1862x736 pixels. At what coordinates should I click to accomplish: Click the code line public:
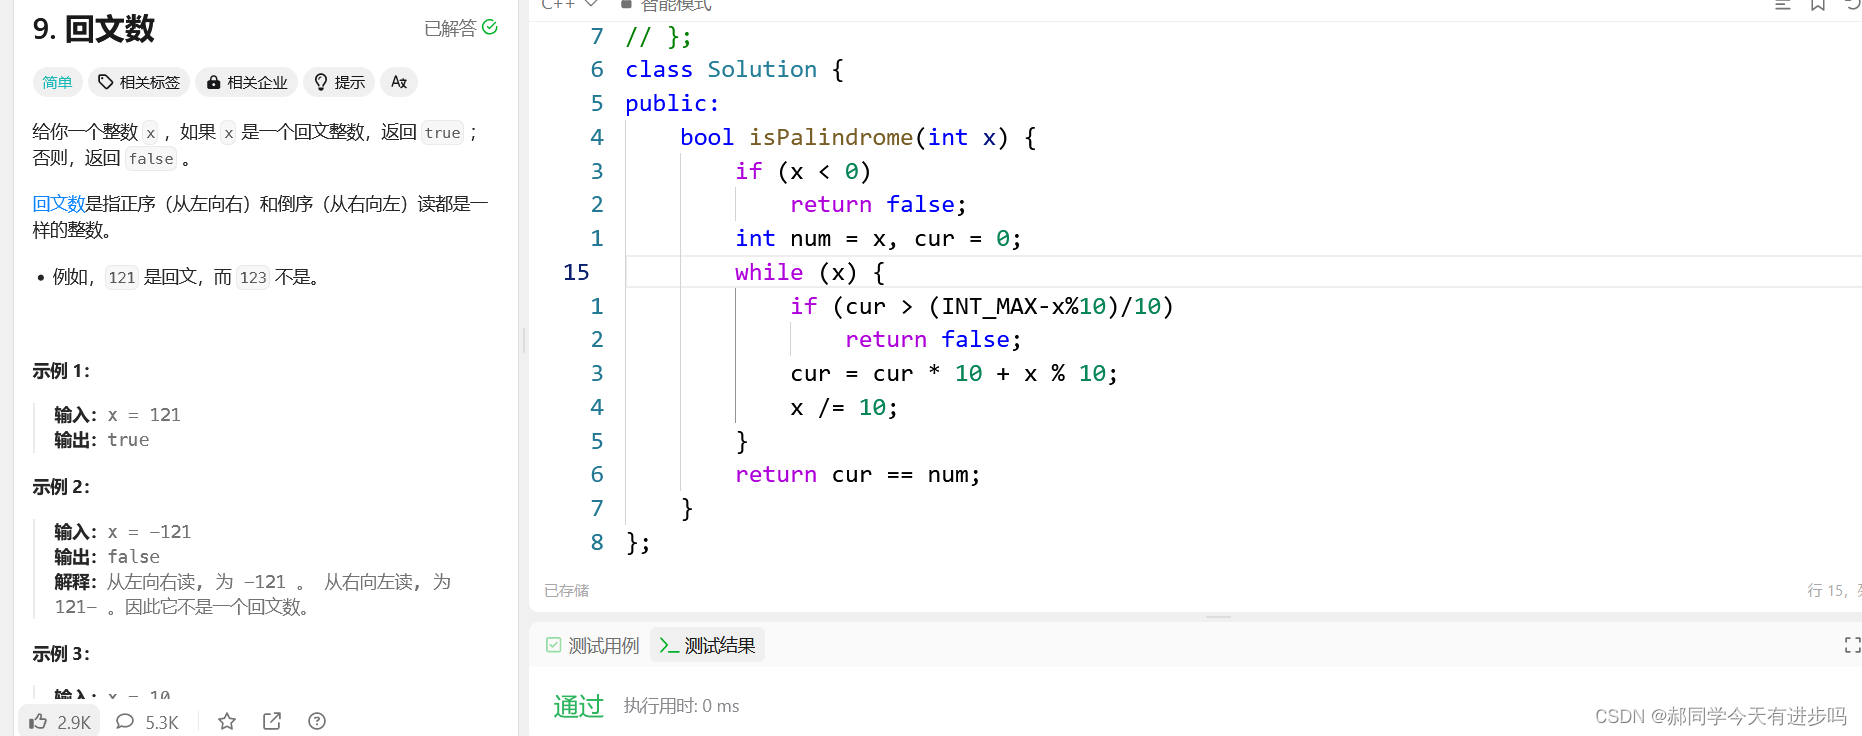[x=672, y=104]
